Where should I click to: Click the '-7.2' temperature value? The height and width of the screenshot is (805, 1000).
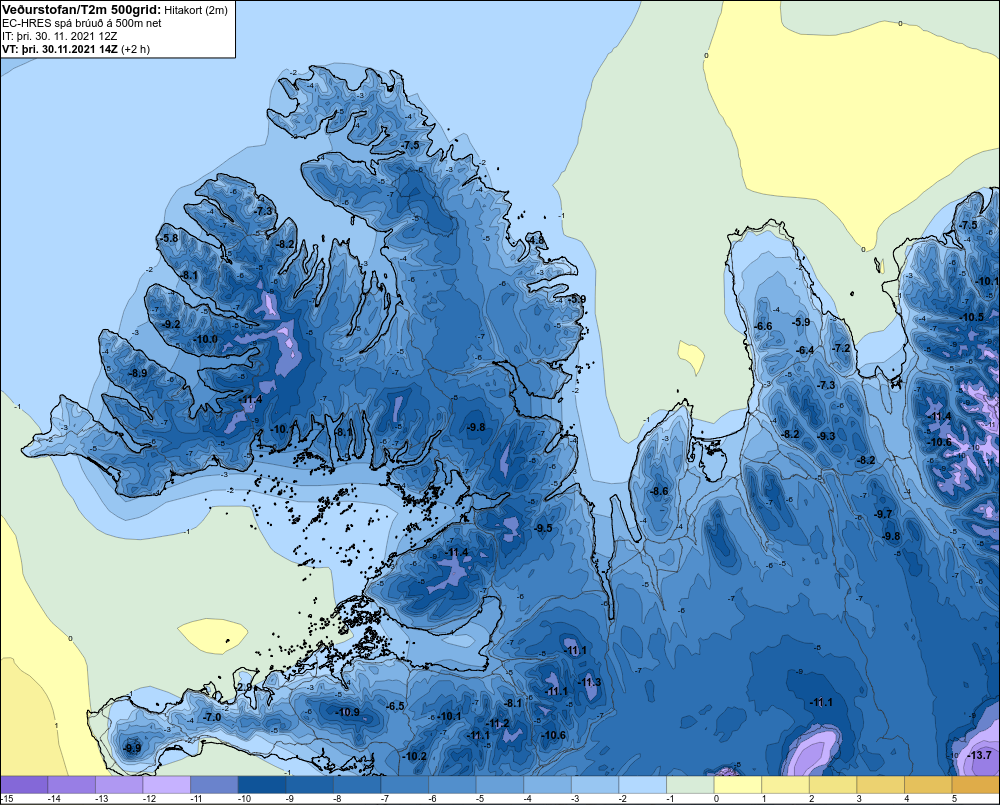[x=841, y=348]
